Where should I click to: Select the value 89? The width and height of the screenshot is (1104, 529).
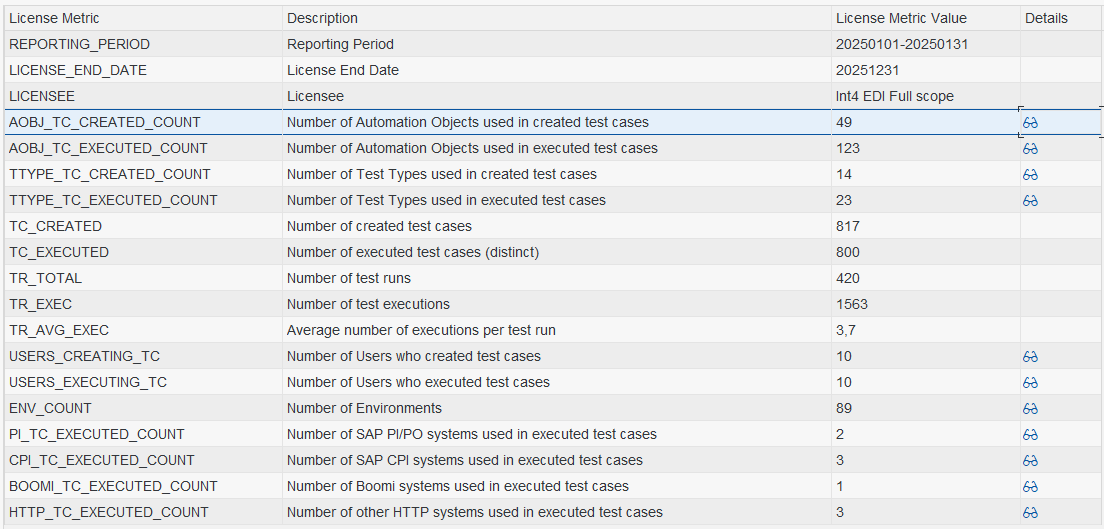pyautogui.click(x=843, y=409)
